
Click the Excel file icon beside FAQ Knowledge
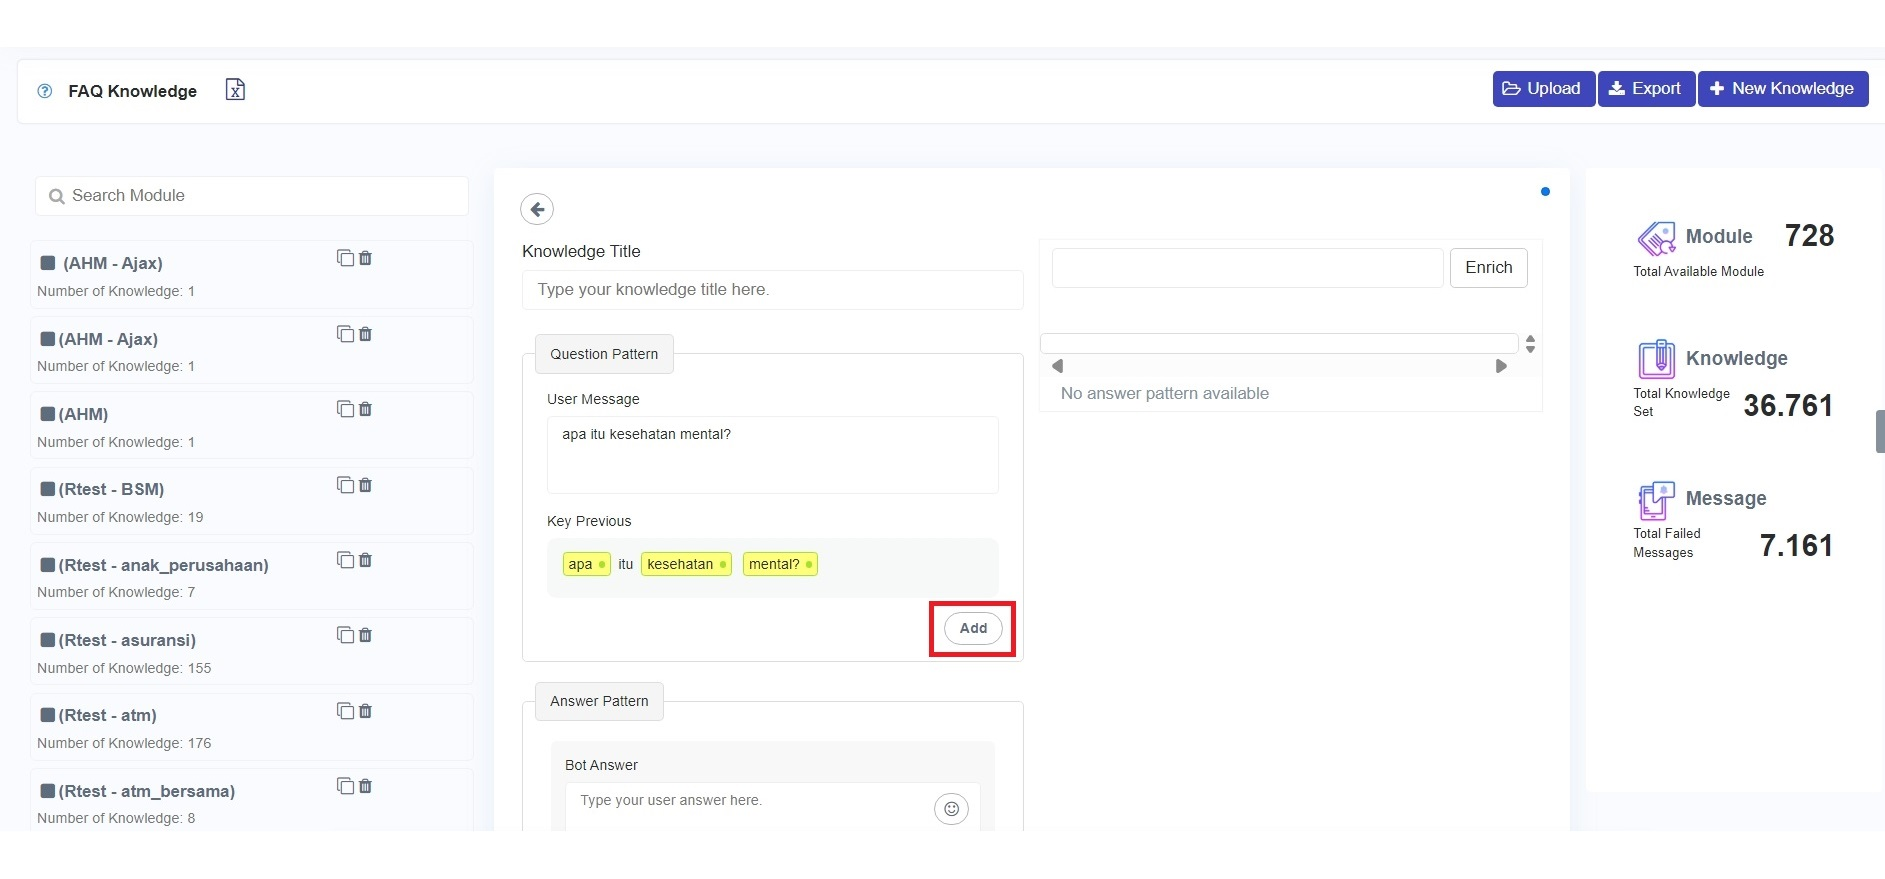coord(235,90)
